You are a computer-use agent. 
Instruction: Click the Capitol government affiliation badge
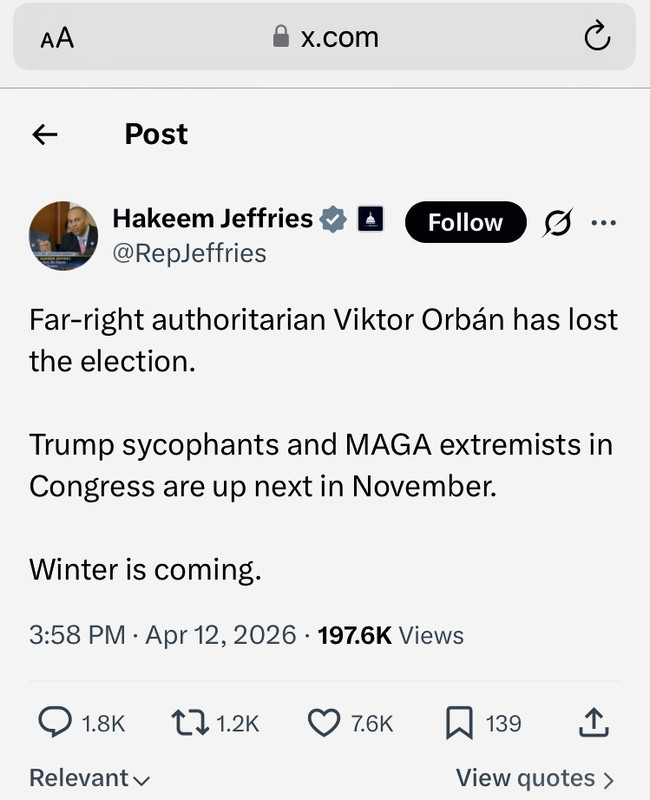tap(370, 219)
